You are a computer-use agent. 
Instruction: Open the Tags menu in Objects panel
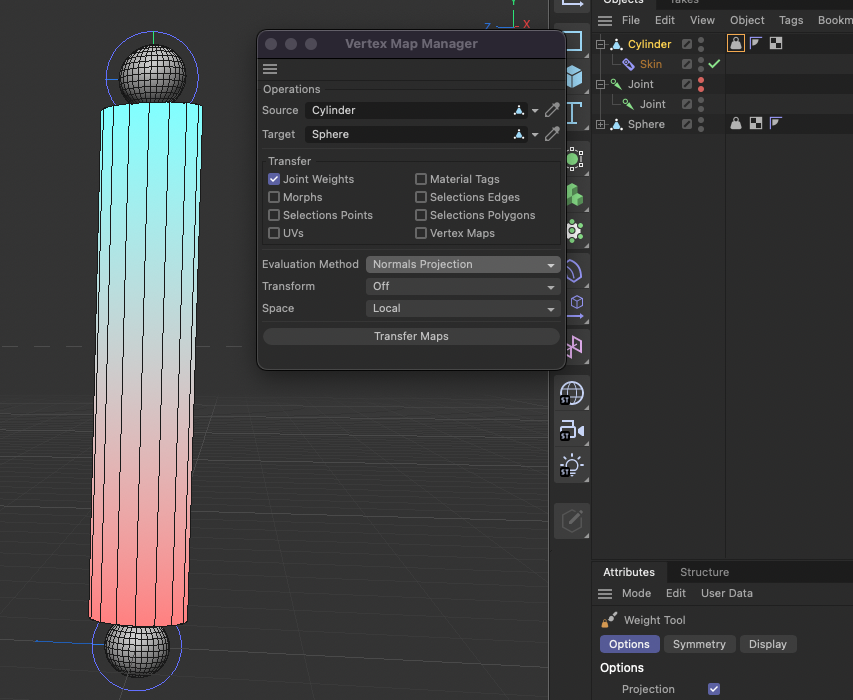pyautogui.click(x=791, y=20)
